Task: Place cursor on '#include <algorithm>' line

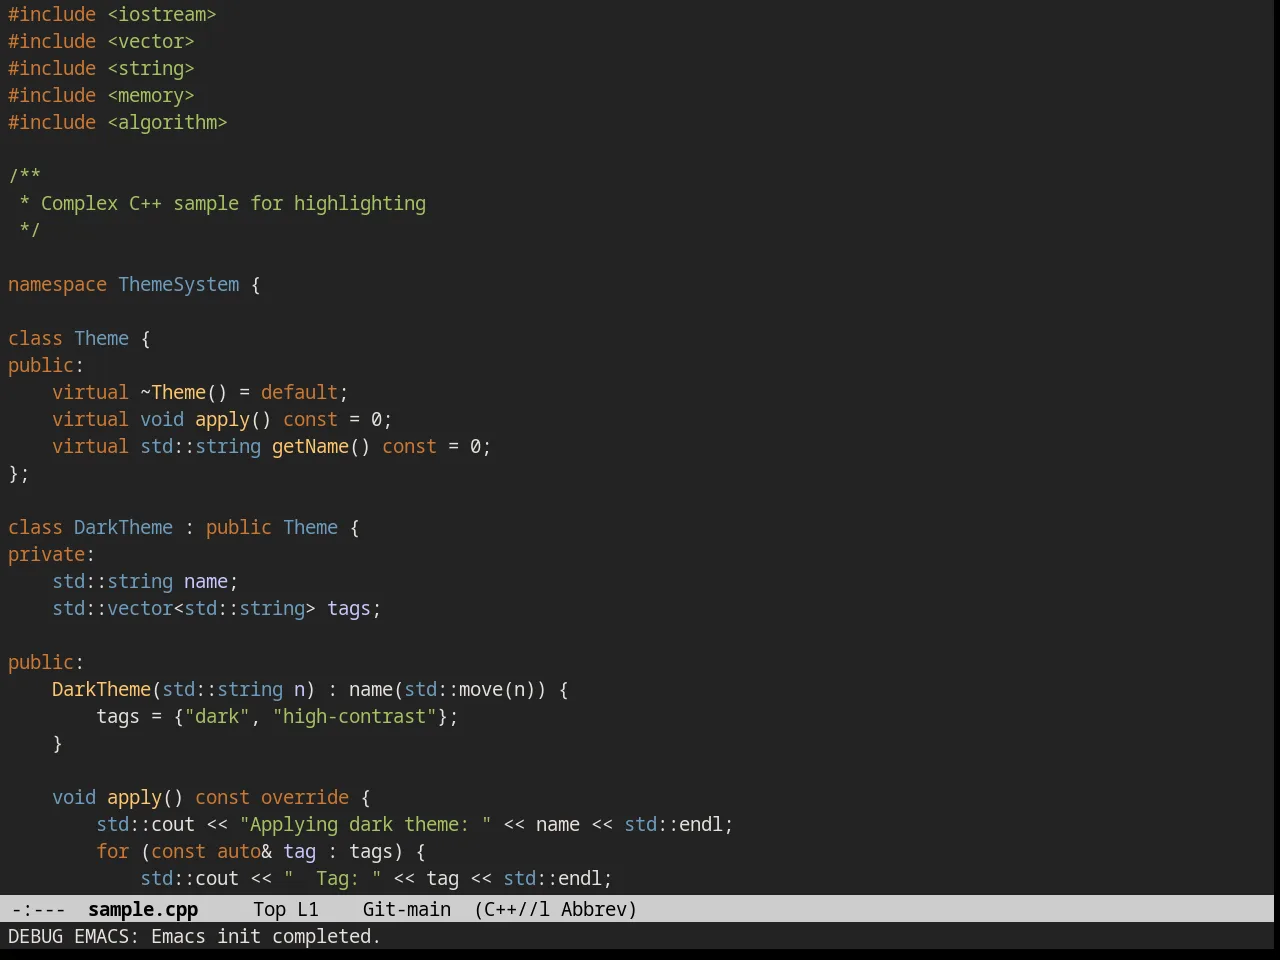Action: point(118,122)
